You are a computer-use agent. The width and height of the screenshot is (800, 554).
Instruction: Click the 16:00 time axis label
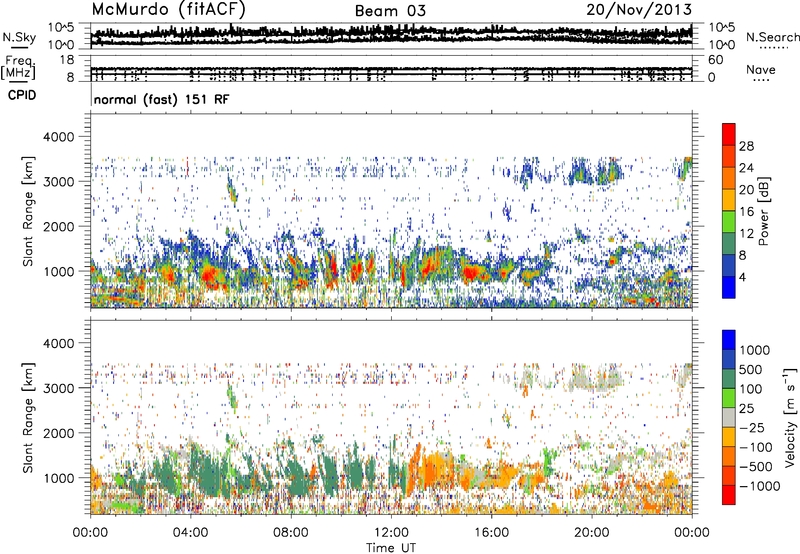pyautogui.click(x=491, y=533)
